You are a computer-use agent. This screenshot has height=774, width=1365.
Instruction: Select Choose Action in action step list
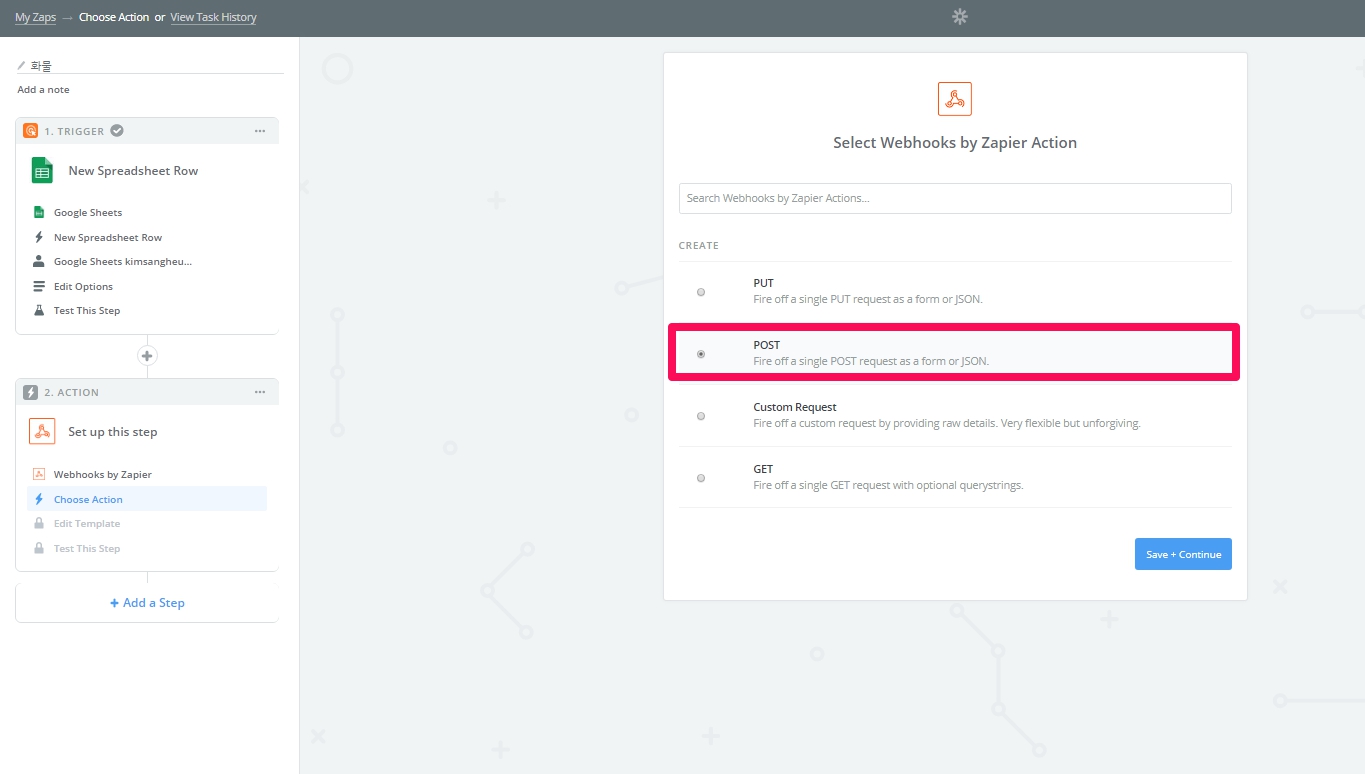click(x=88, y=500)
